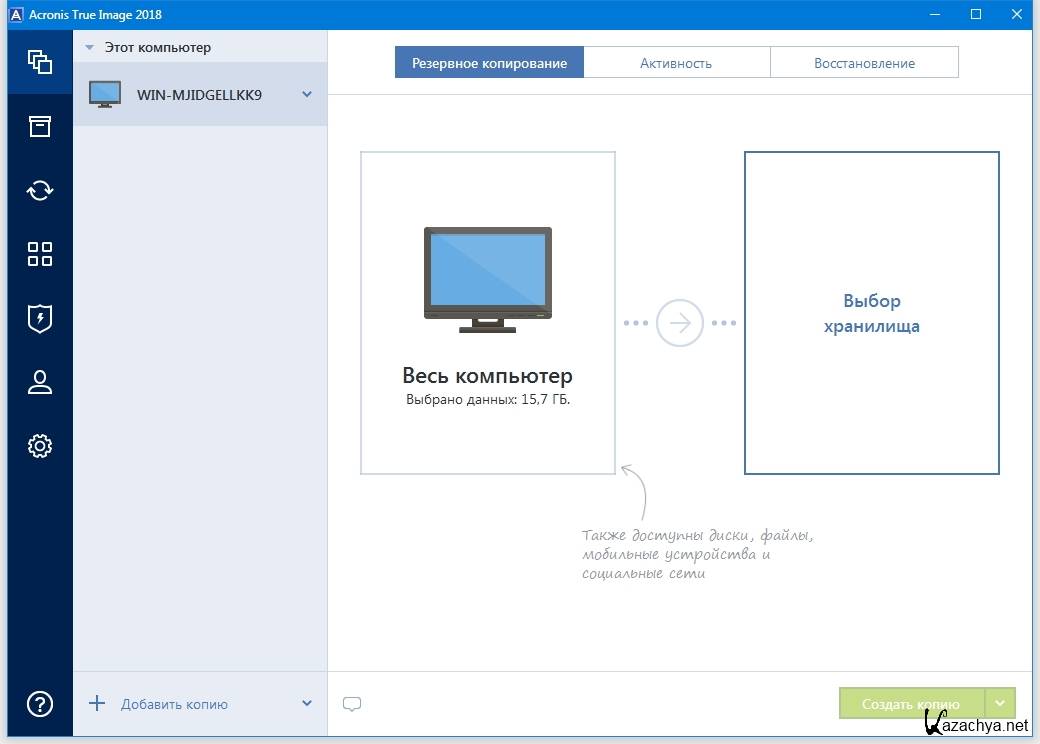1040x744 pixels.
Task: Click the comment speech bubble icon
Action: 352,704
